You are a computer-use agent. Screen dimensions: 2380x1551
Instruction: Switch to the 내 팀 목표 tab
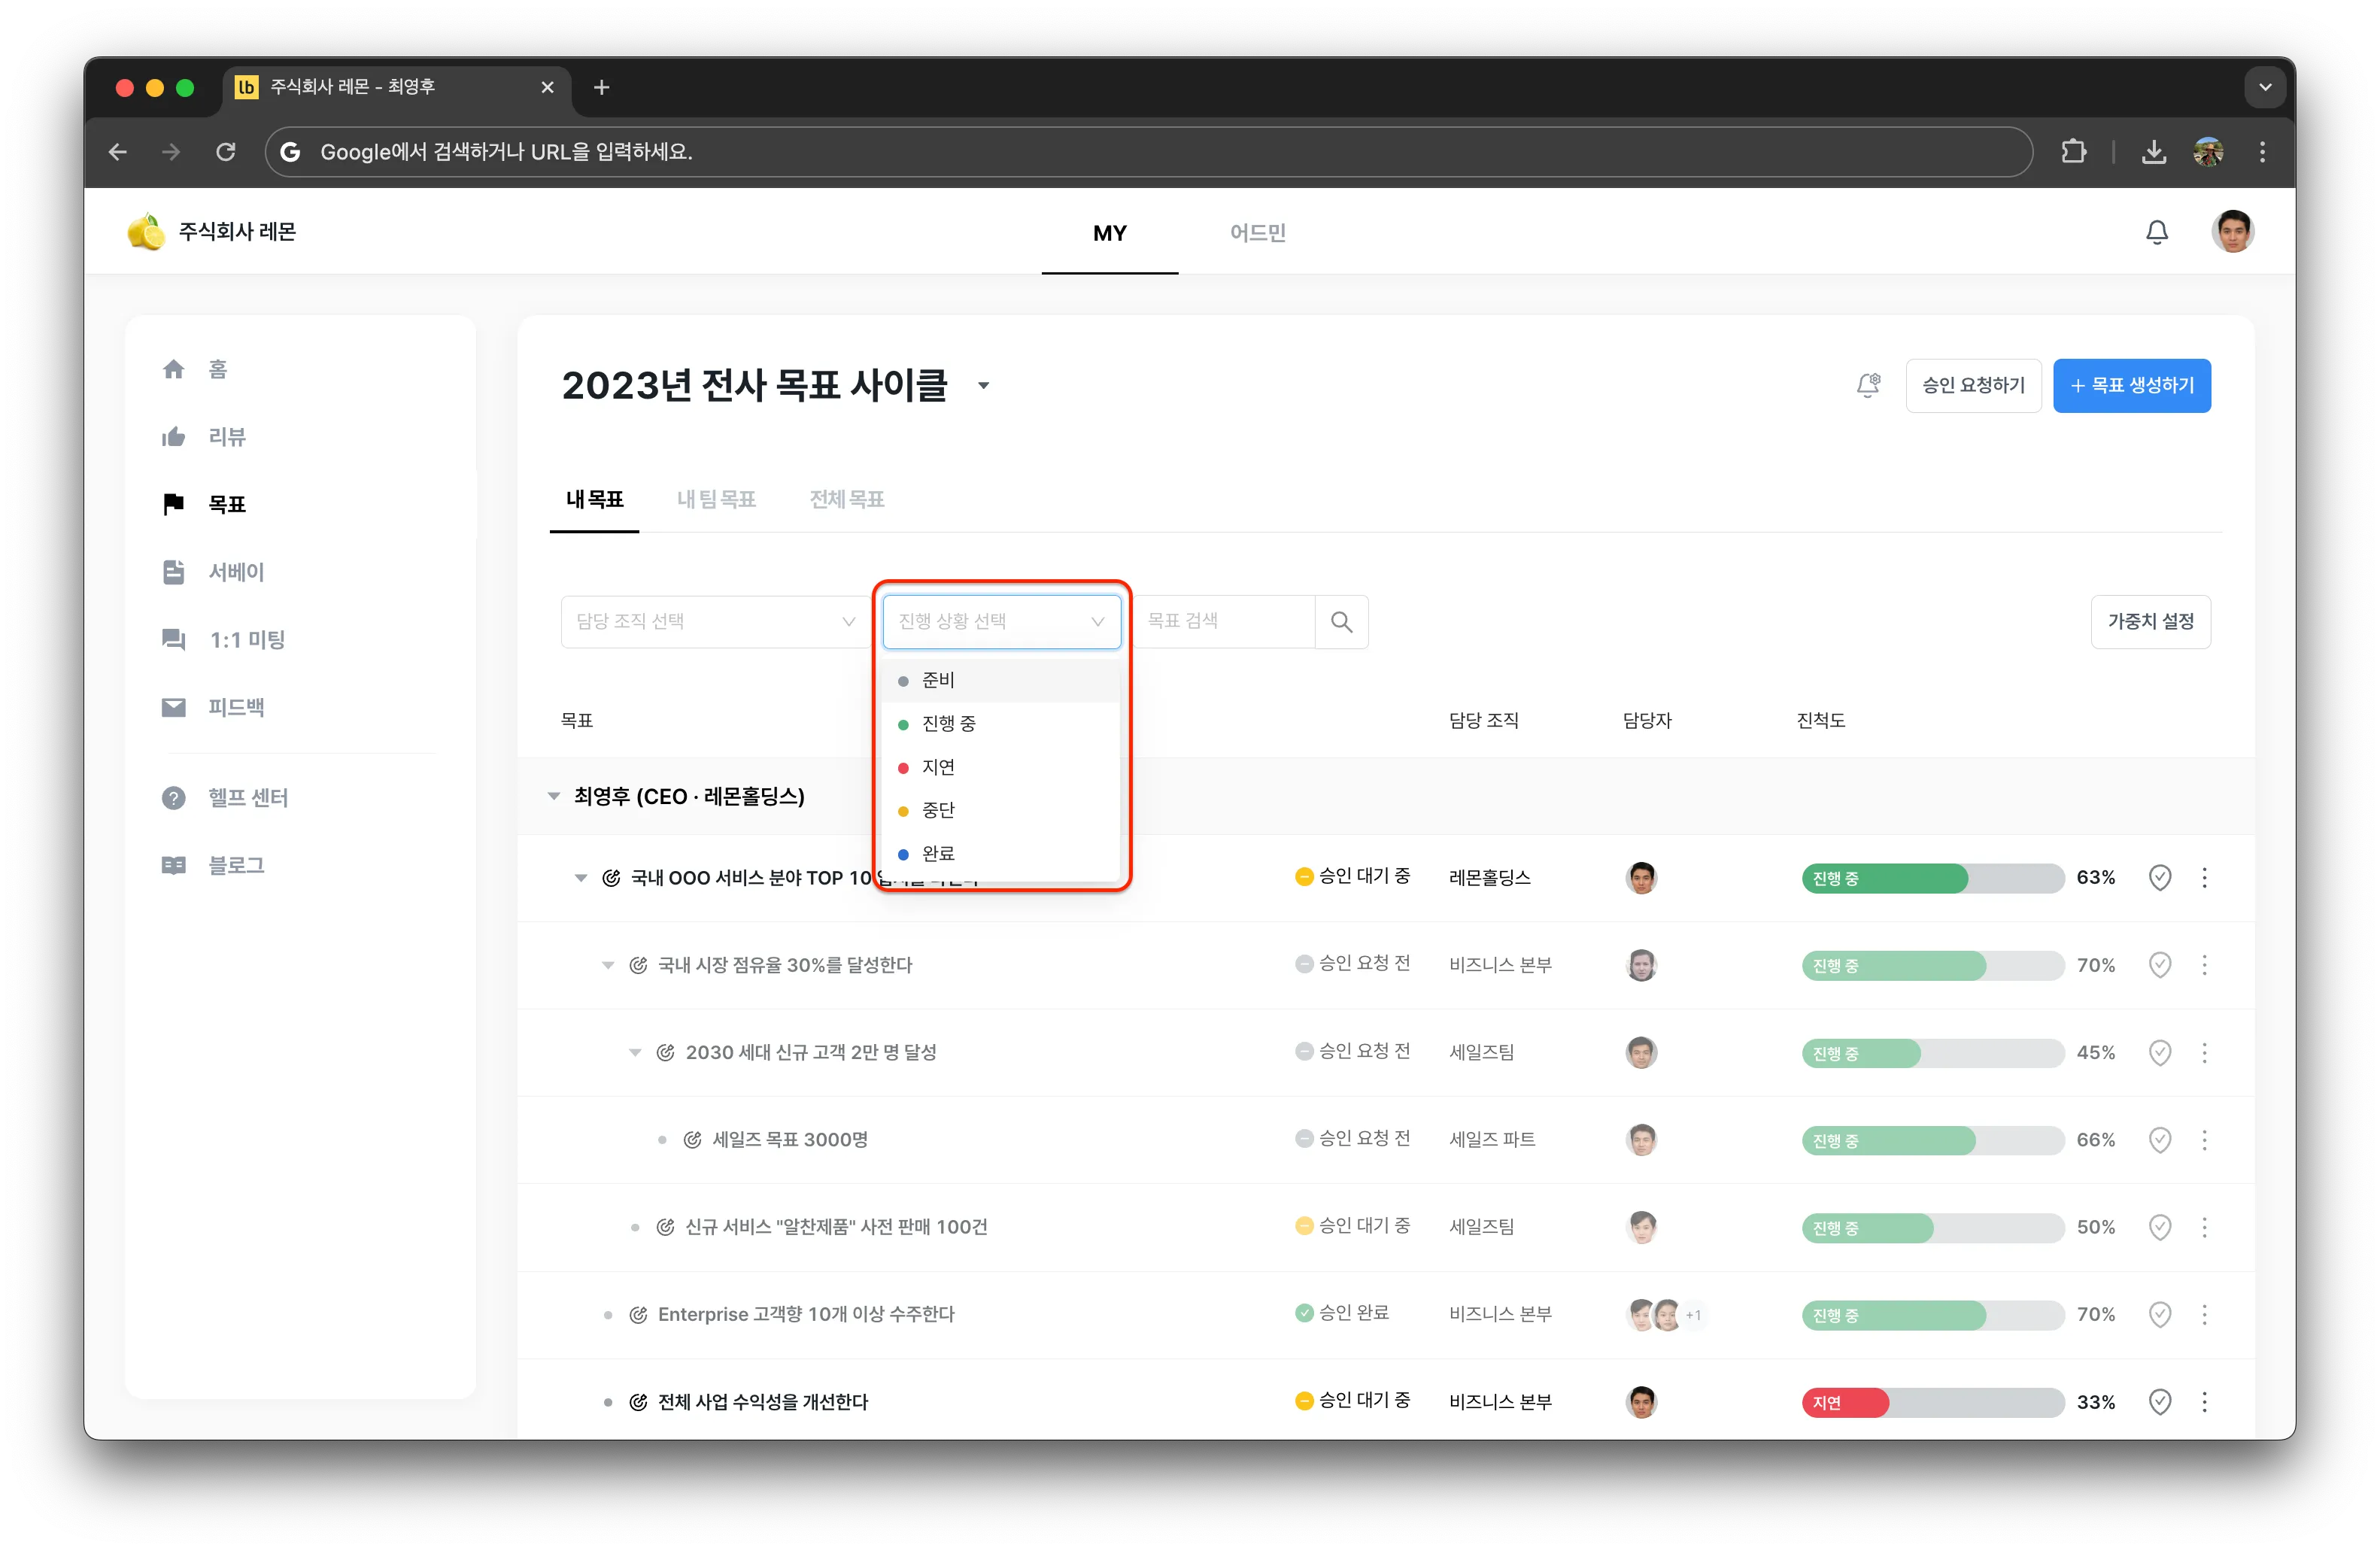716,499
